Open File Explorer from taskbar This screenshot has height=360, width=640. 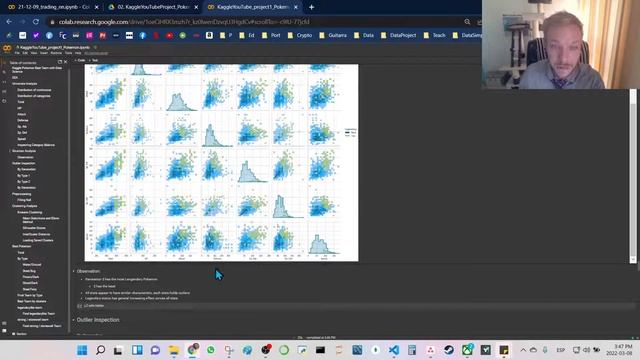[x=174, y=350]
